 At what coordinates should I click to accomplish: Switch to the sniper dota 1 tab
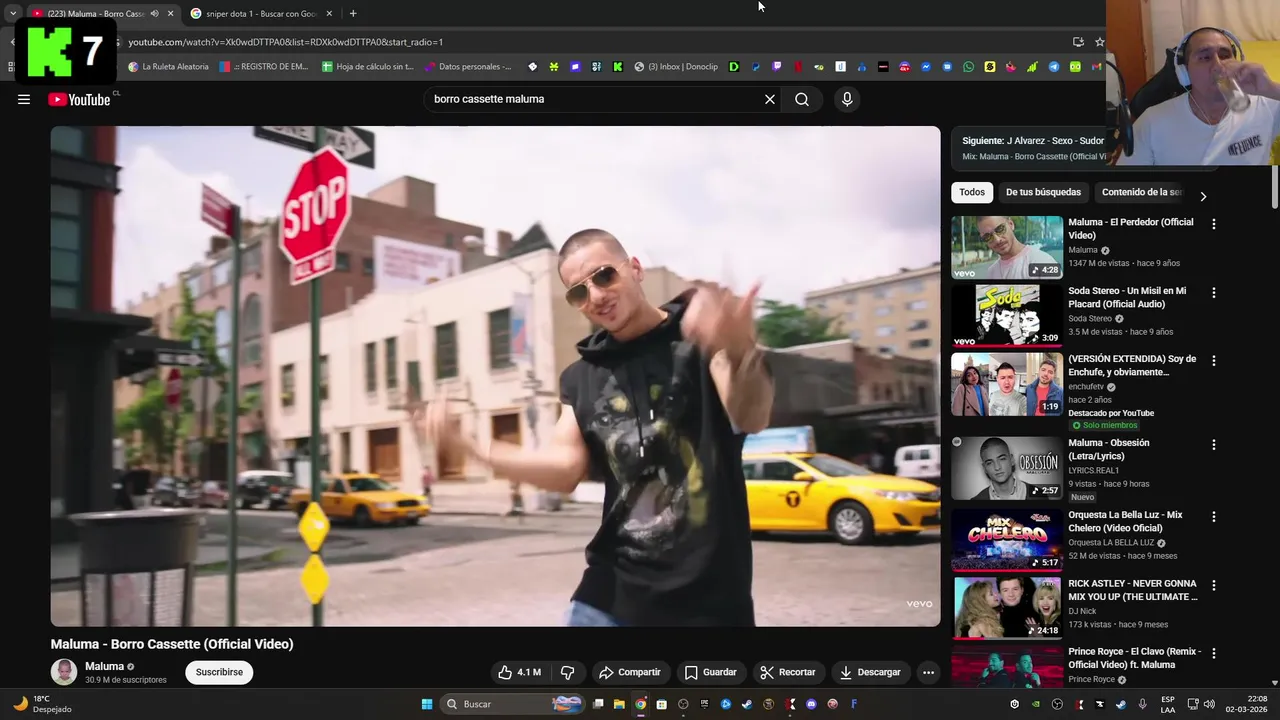261,14
